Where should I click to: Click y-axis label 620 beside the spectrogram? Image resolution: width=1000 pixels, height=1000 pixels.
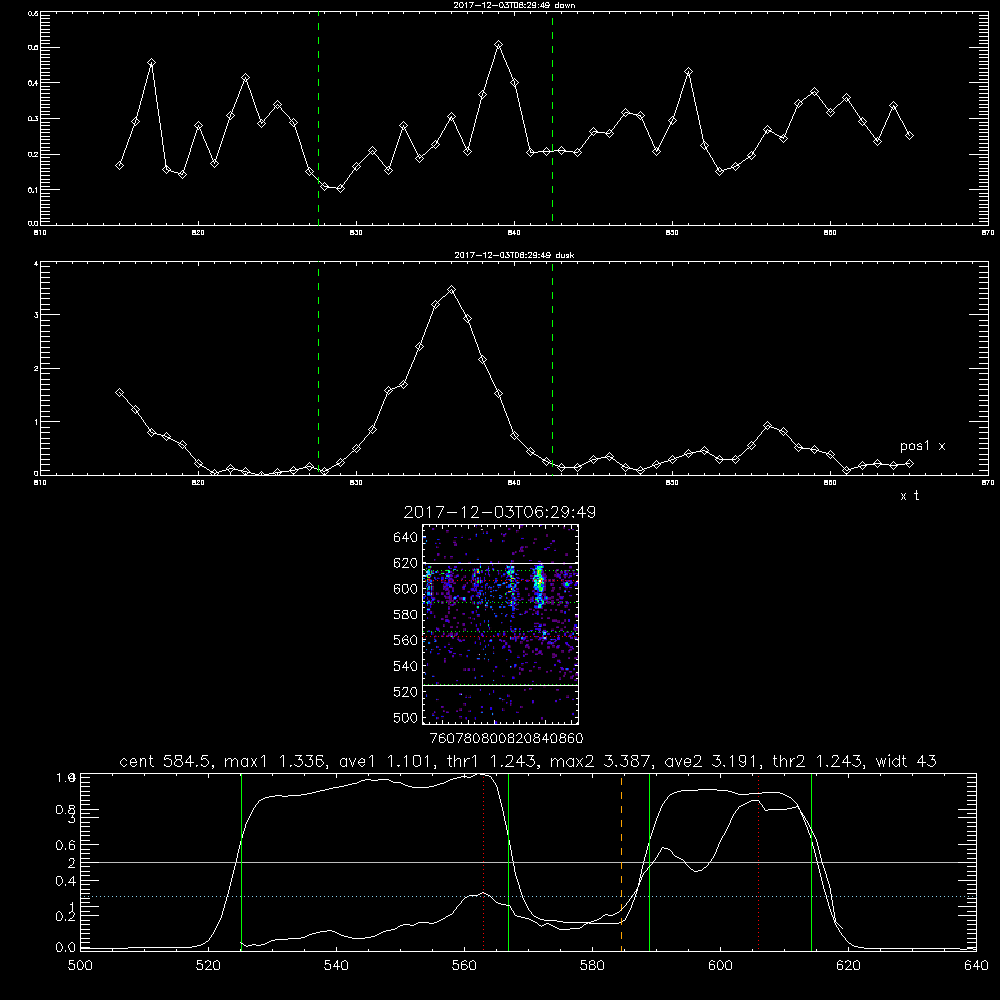406,563
